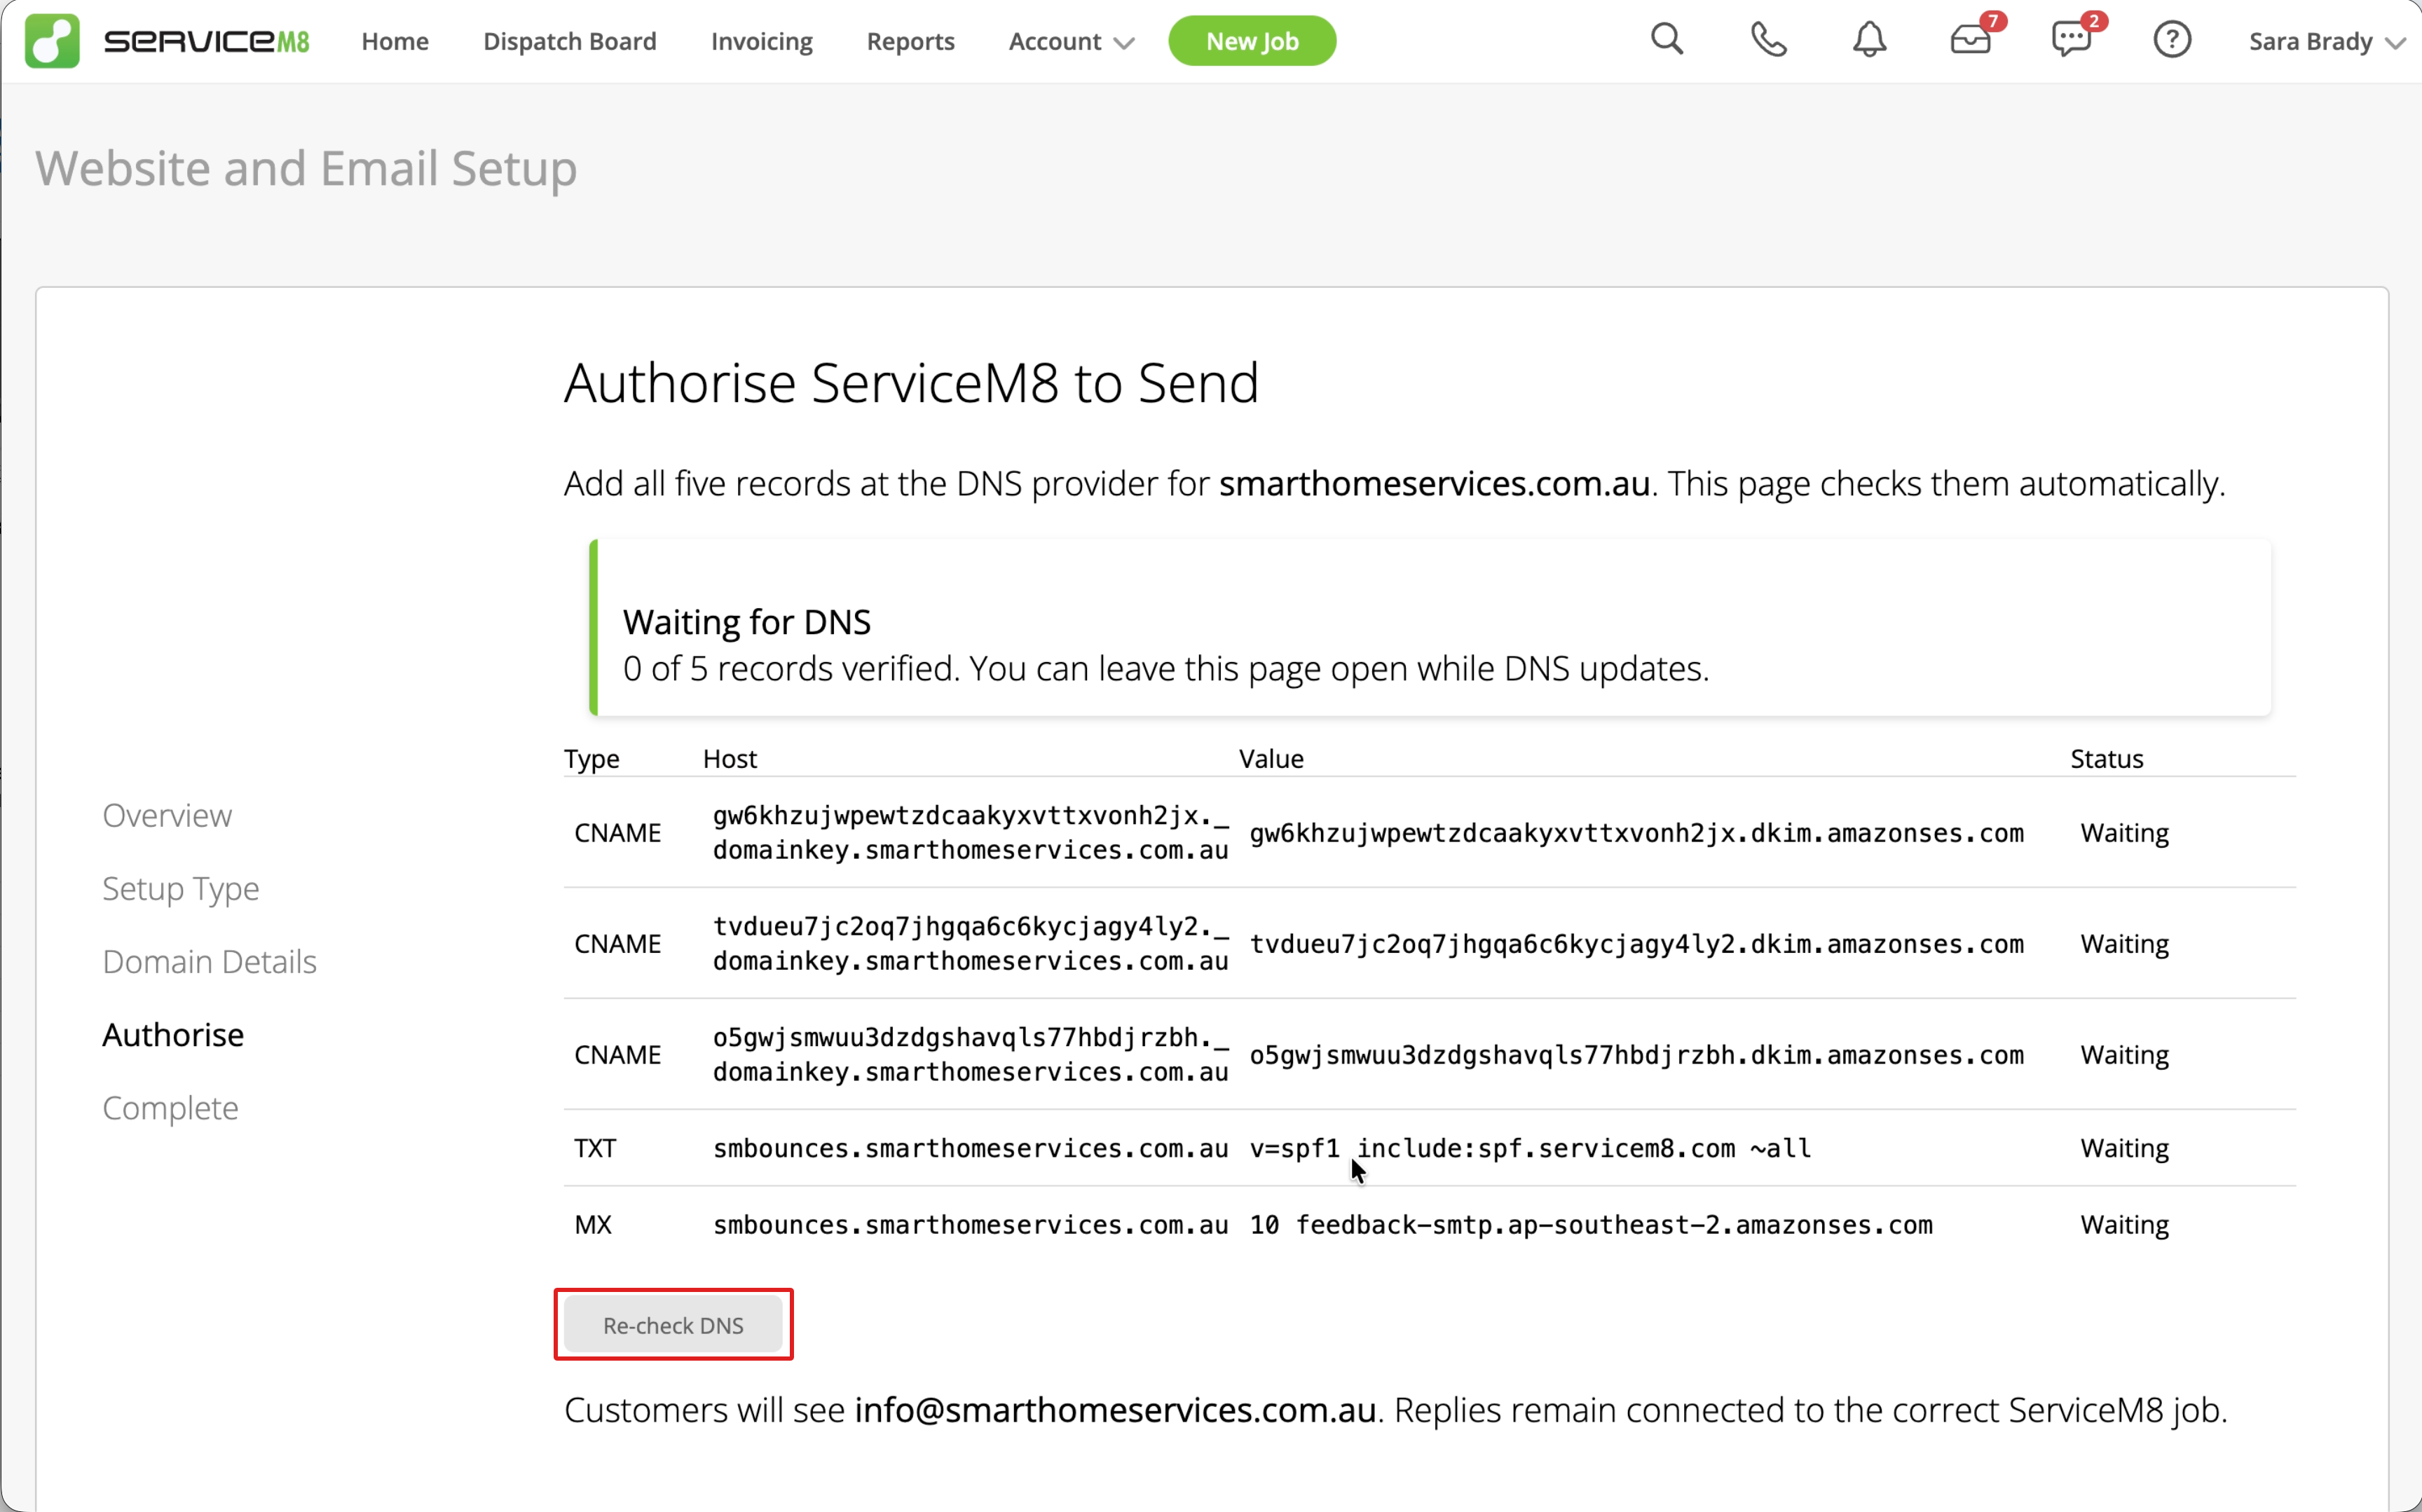Click the Value column header
Image resolution: width=2422 pixels, height=1512 pixels.
[1271, 759]
